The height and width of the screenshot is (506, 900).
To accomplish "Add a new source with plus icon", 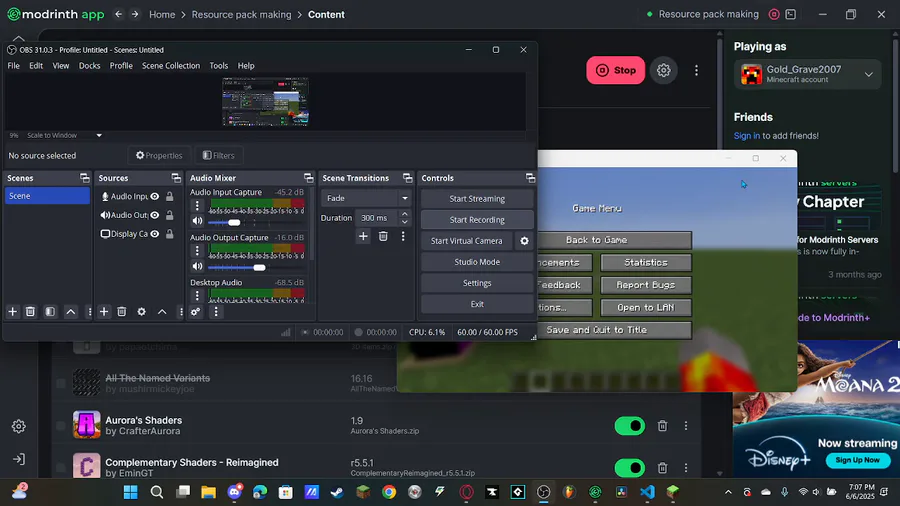I will coord(103,312).
